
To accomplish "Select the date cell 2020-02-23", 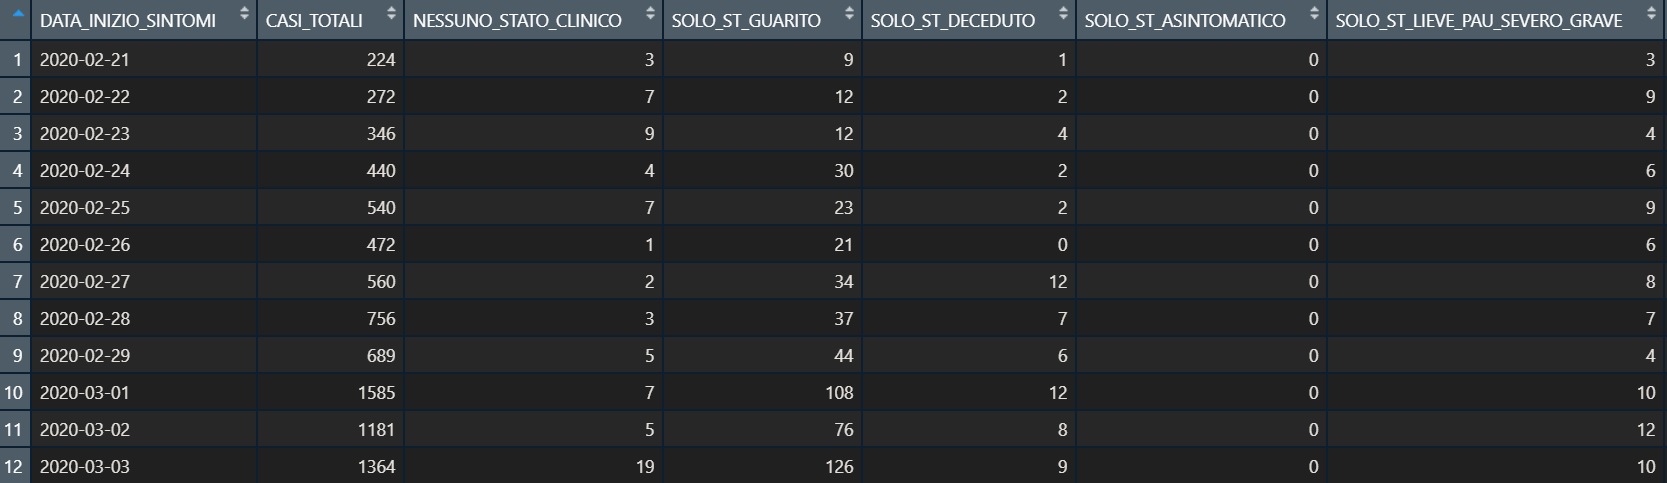I will pos(85,134).
